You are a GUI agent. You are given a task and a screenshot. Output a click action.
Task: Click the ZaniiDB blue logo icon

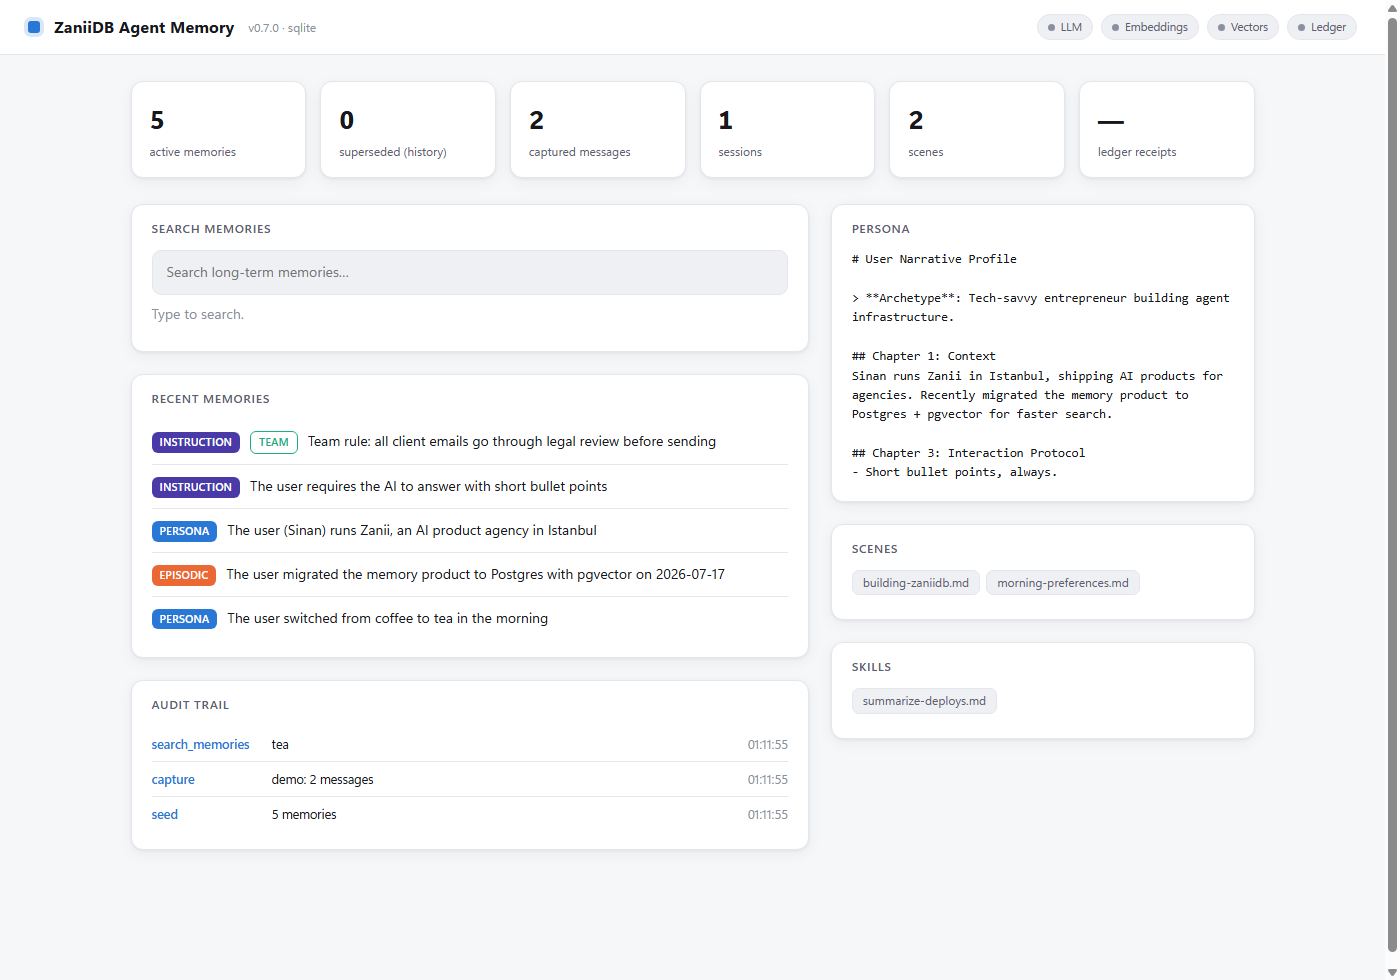34,27
